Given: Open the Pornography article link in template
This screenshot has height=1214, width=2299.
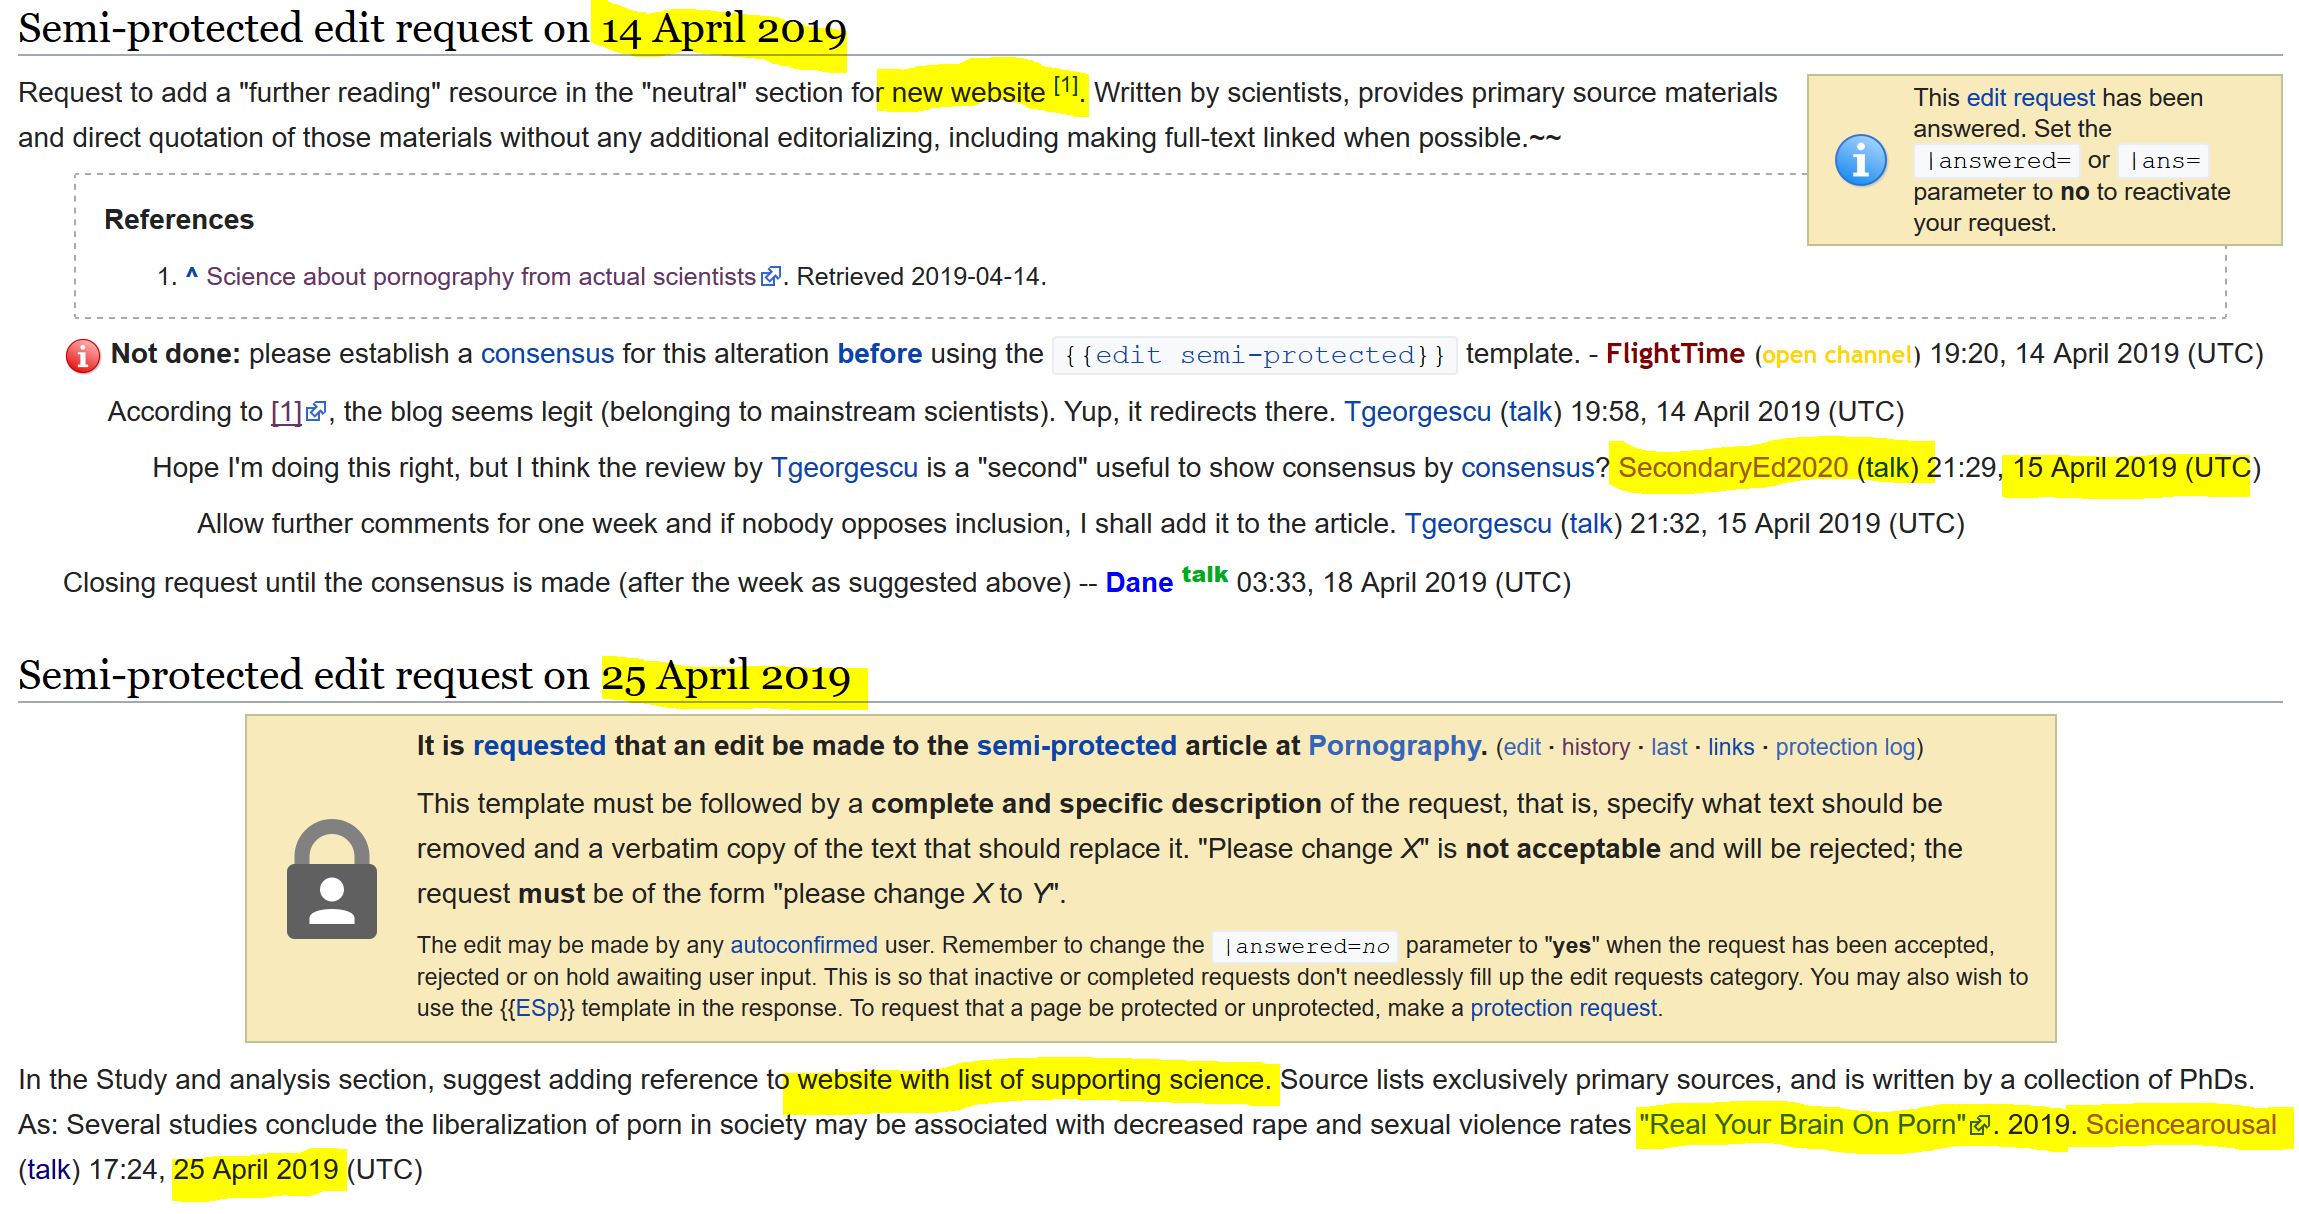Looking at the screenshot, I should click(1395, 746).
